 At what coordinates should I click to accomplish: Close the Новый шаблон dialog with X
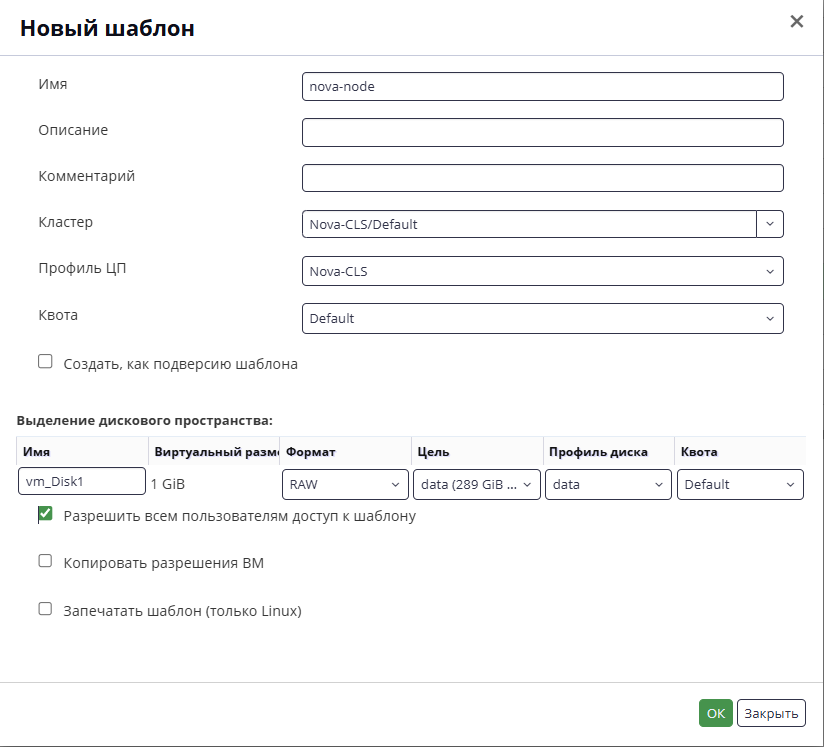[797, 22]
